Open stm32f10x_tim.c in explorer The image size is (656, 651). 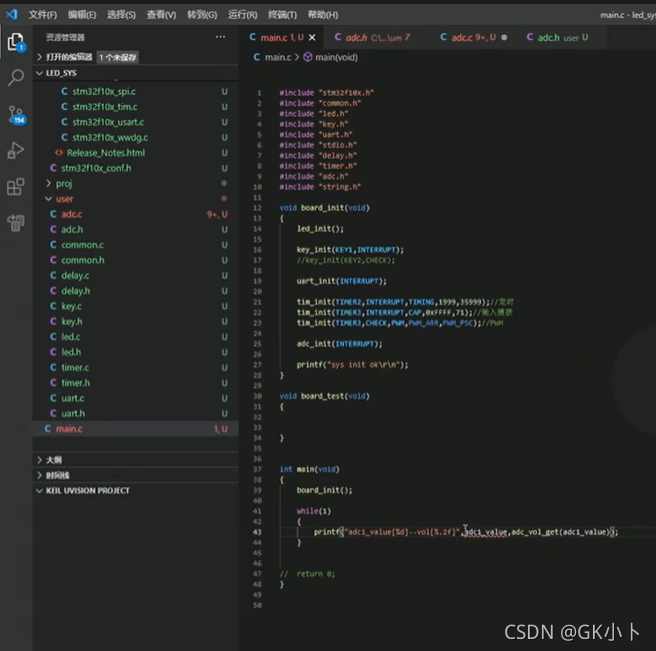point(136,107)
